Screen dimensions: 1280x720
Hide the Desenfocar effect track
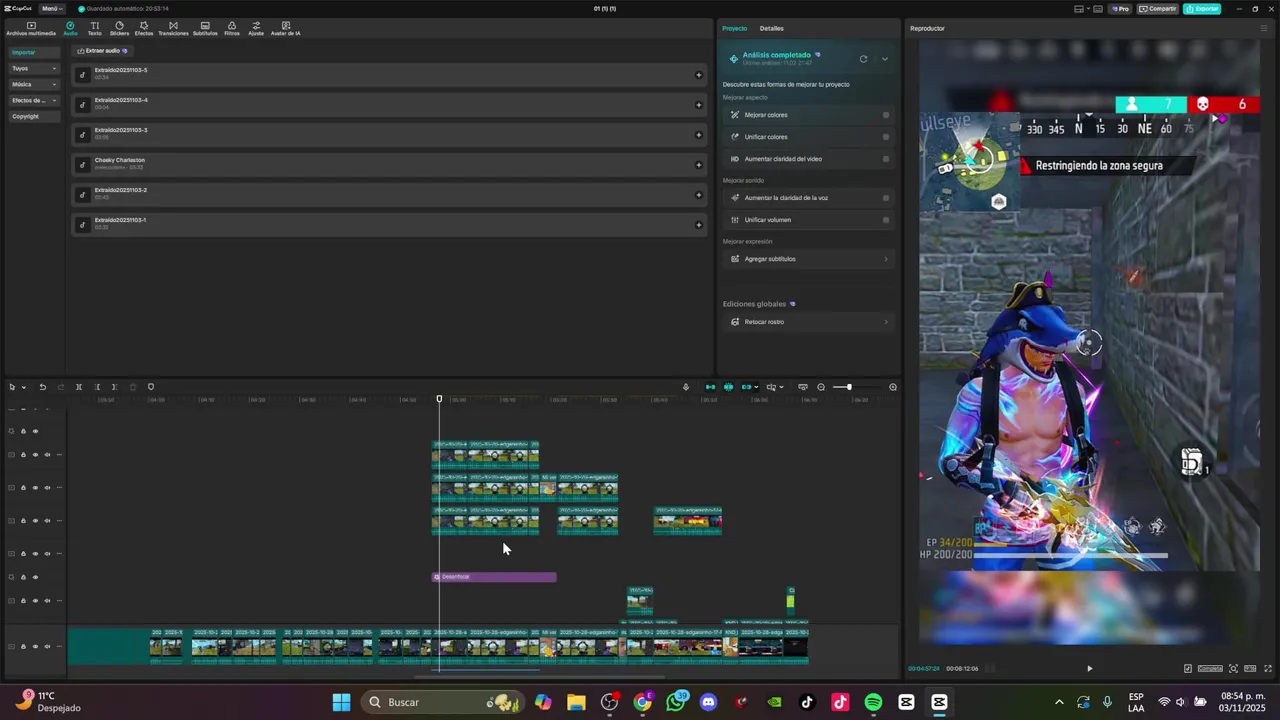[35, 577]
